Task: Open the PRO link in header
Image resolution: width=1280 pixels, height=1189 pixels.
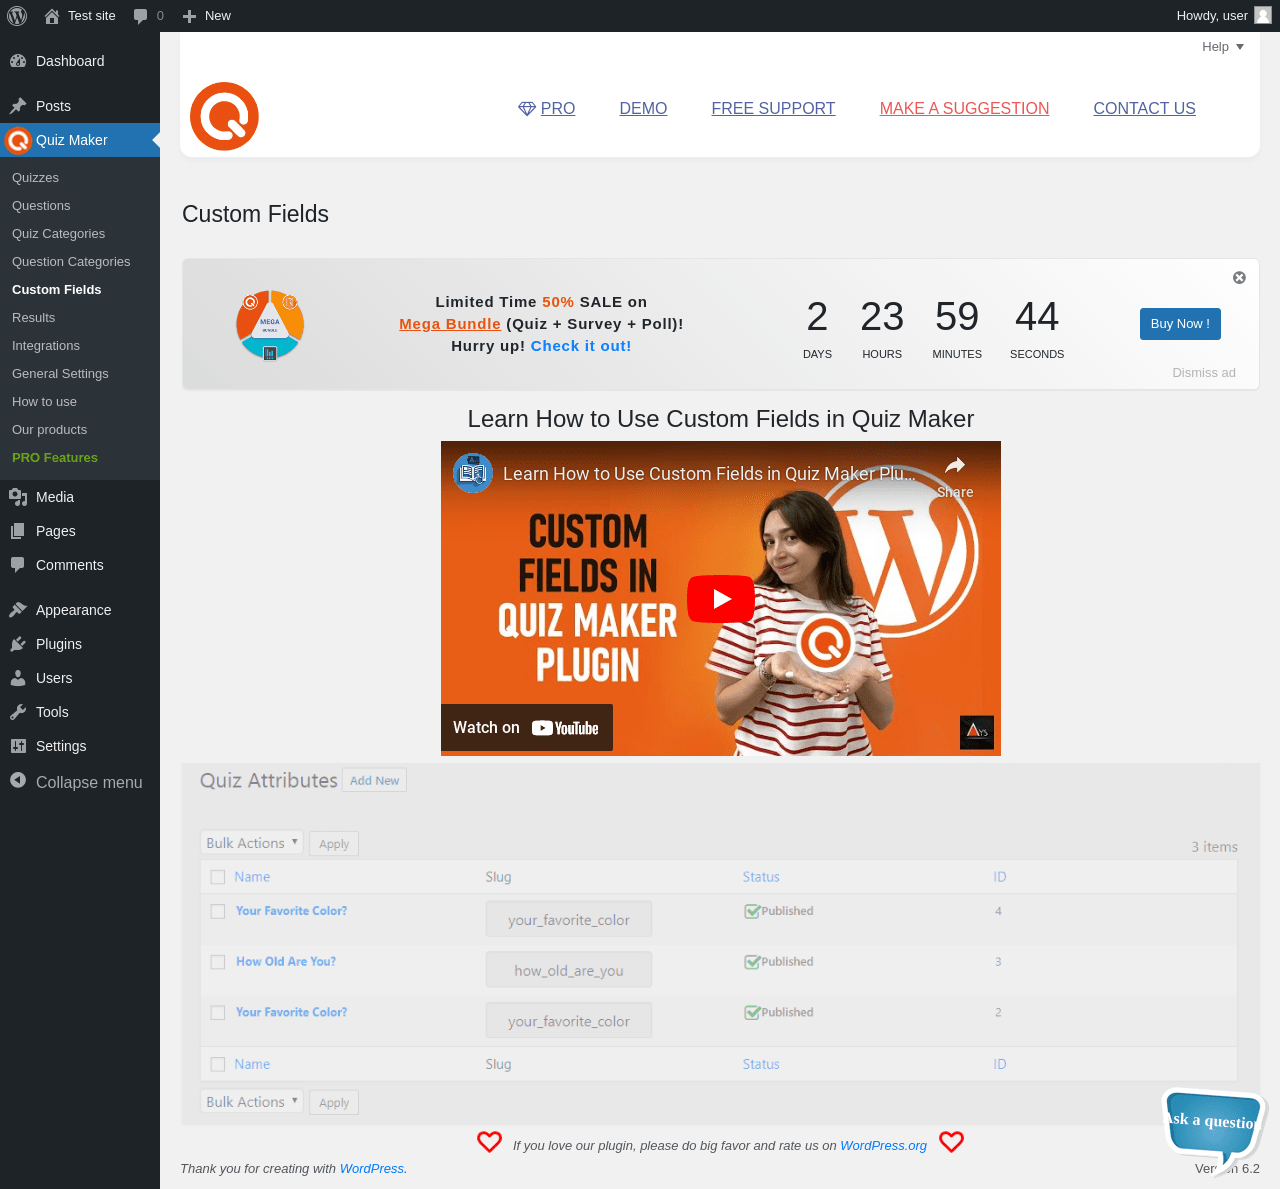Action: click(x=547, y=108)
